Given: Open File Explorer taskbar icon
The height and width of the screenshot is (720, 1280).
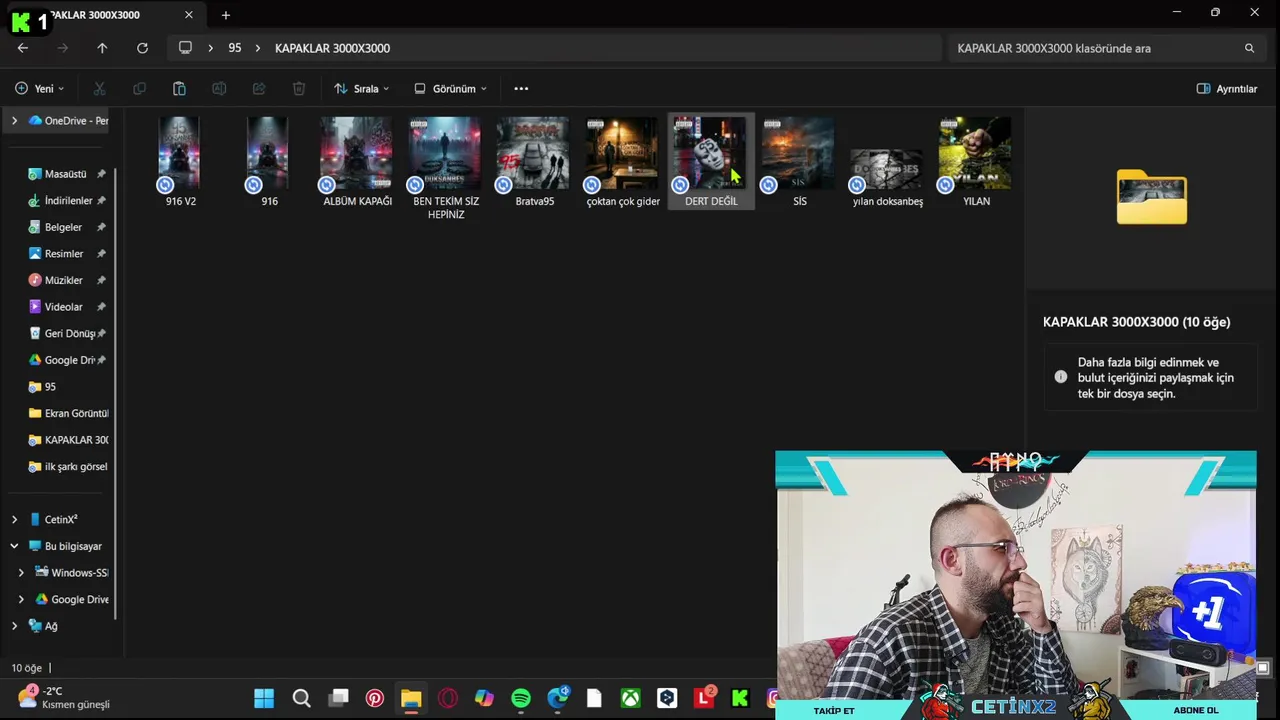Looking at the screenshot, I should click(411, 698).
